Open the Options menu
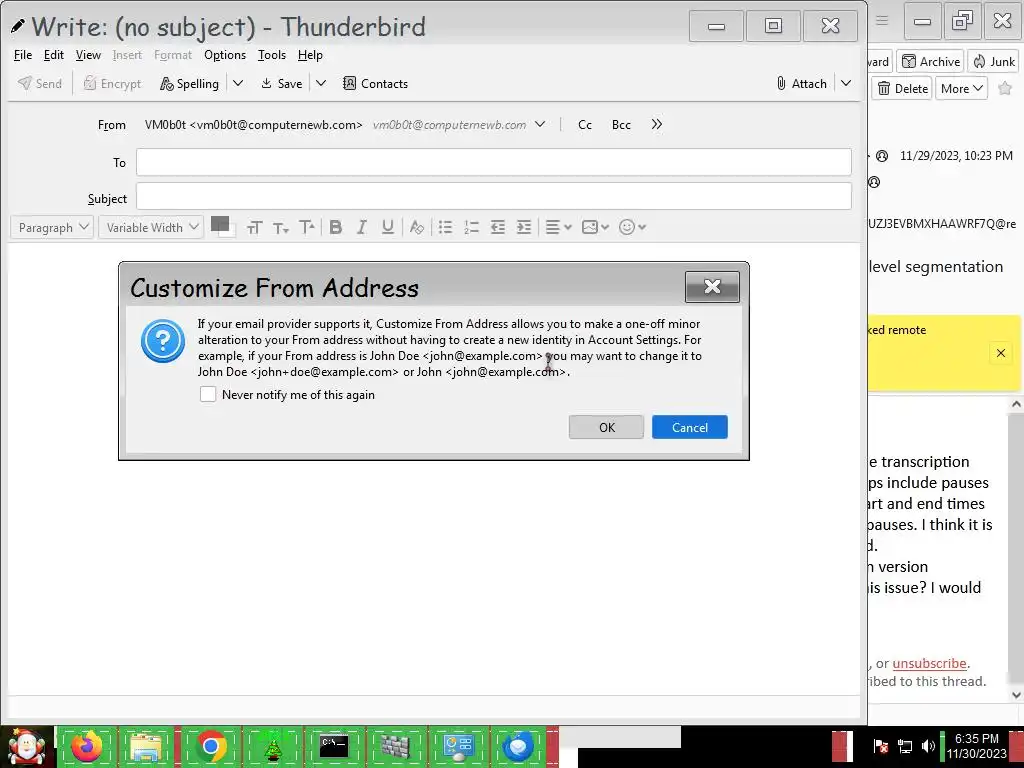This screenshot has width=1024, height=768. [225, 55]
